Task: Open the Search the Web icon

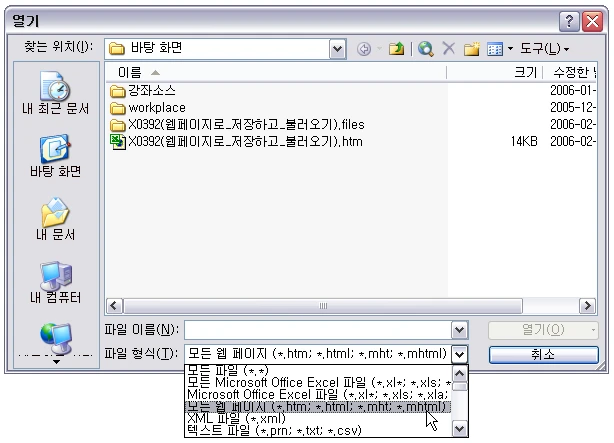Action: point(426,49)
